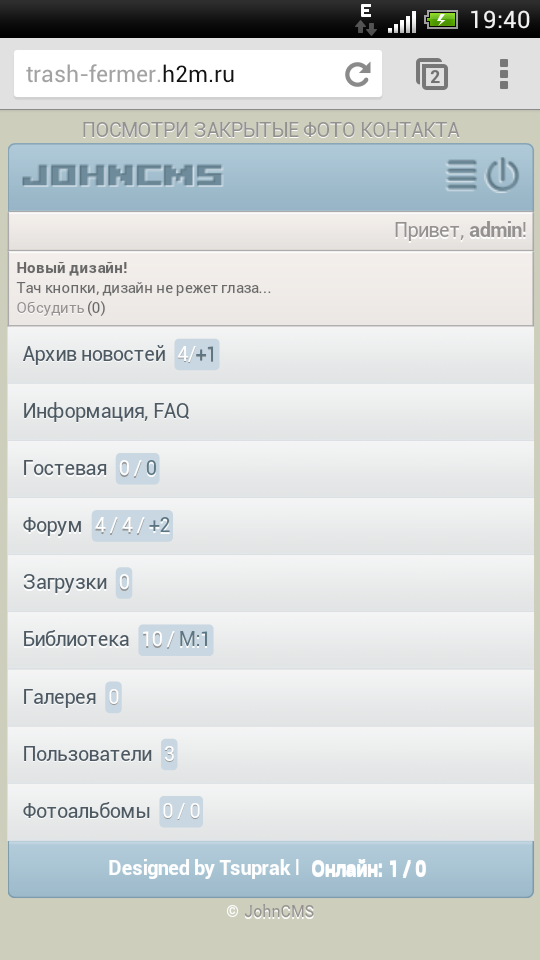Open the Форум section

271,526
